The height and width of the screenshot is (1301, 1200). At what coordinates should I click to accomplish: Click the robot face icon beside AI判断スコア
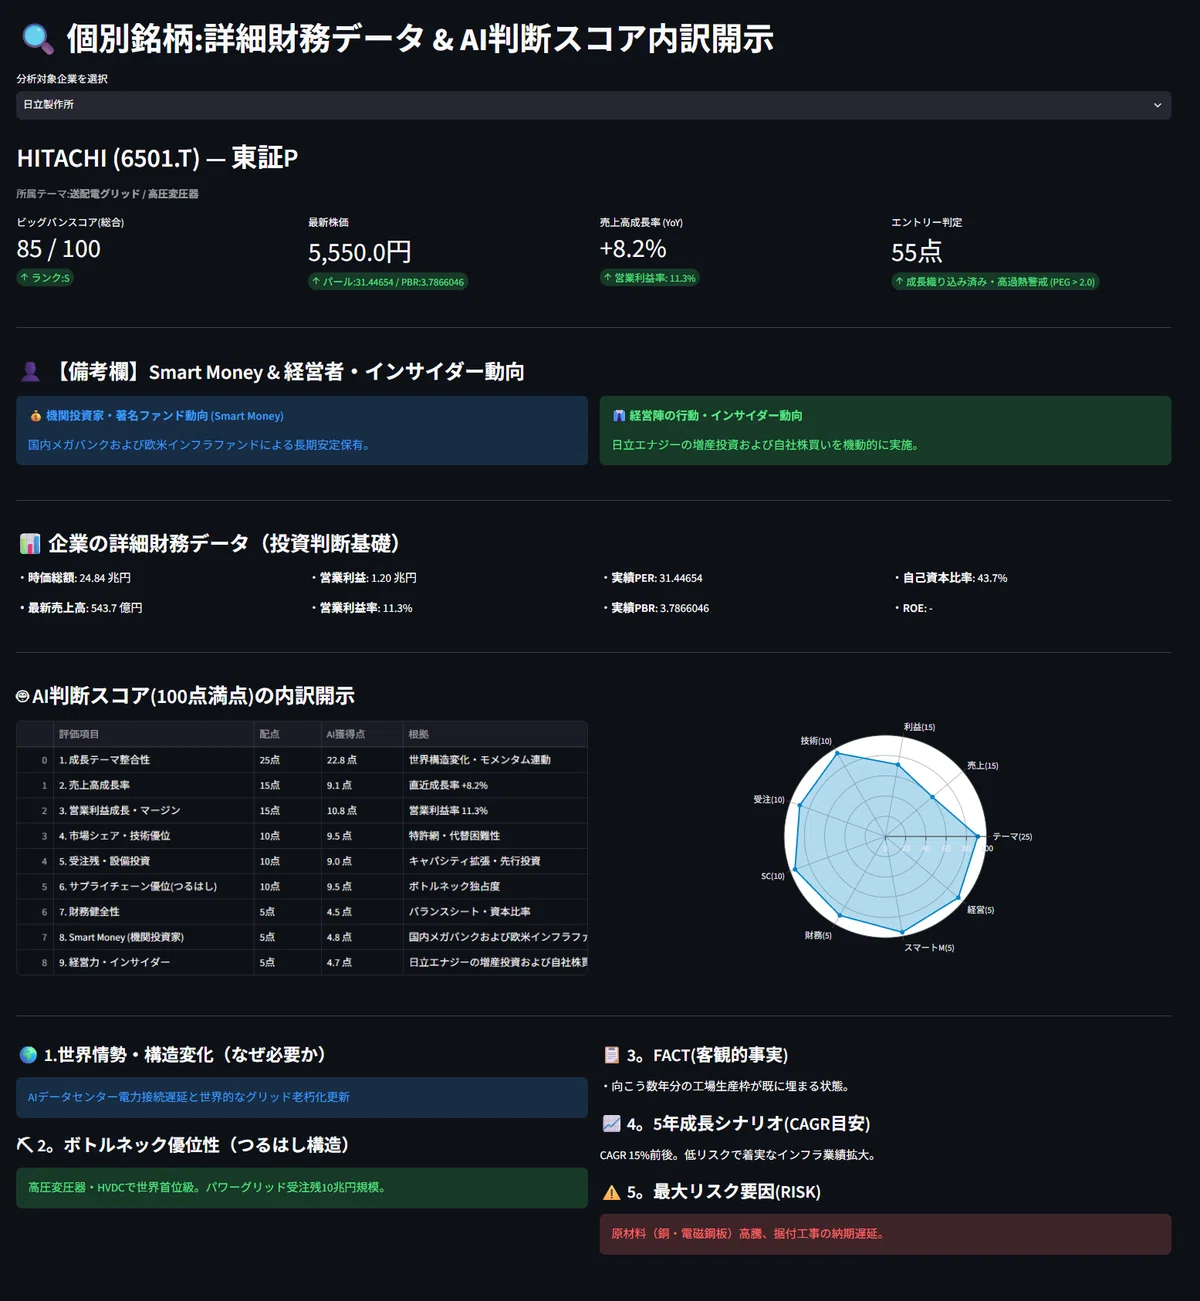pyautogui.click(x=23, y=696)
